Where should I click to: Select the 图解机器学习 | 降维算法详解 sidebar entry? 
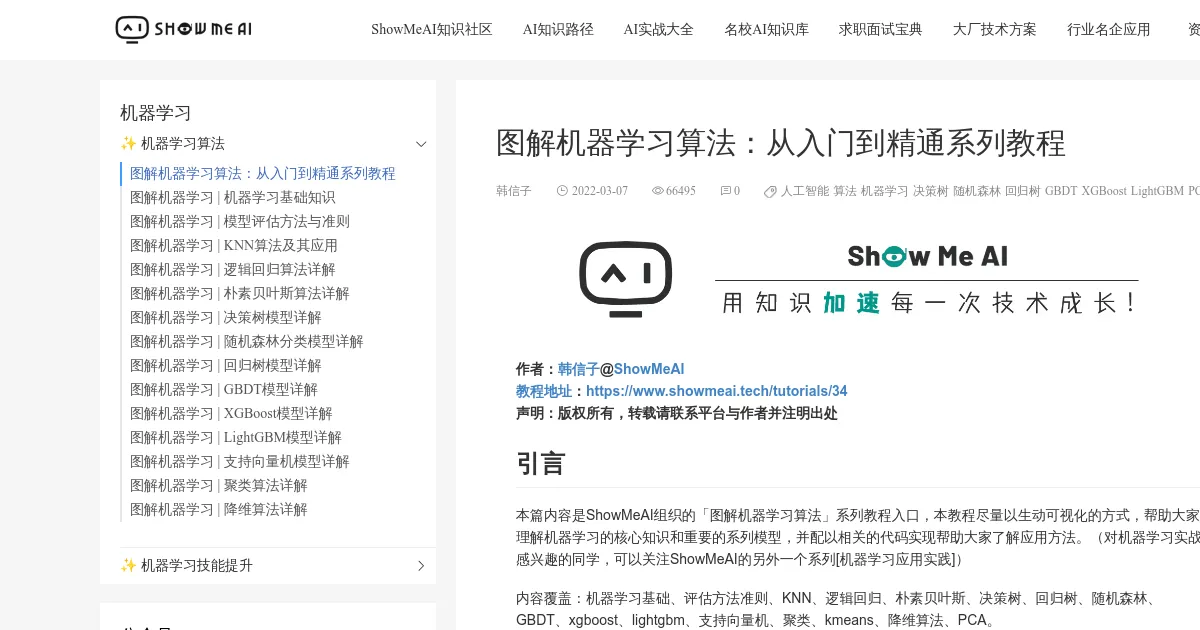coord(218,509)
